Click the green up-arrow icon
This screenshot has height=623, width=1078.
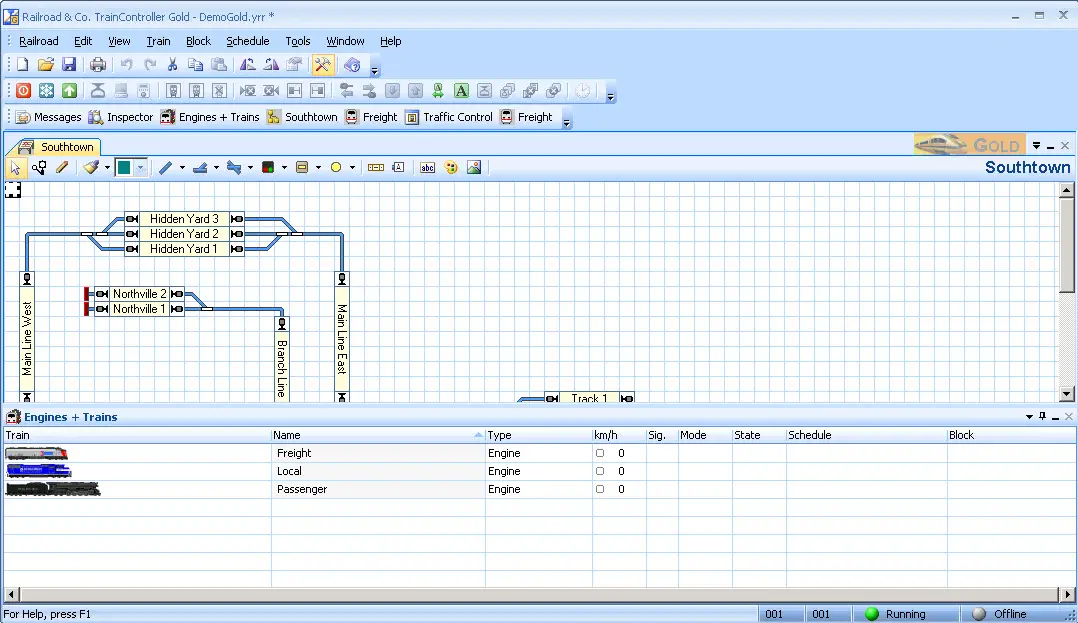tap(69, 91)
